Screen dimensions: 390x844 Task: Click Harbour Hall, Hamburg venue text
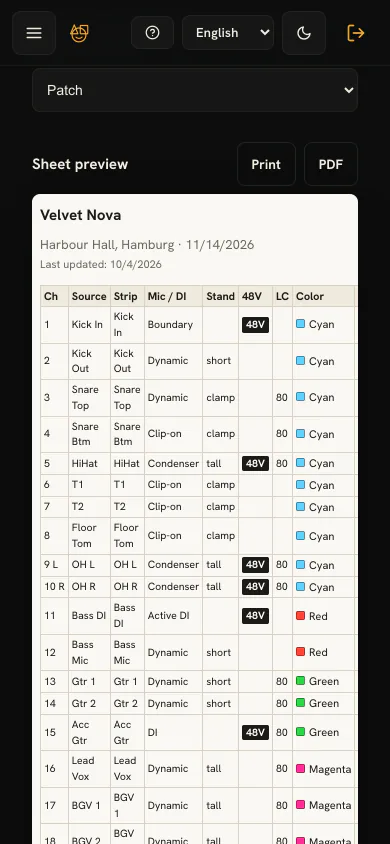point(107,245)
